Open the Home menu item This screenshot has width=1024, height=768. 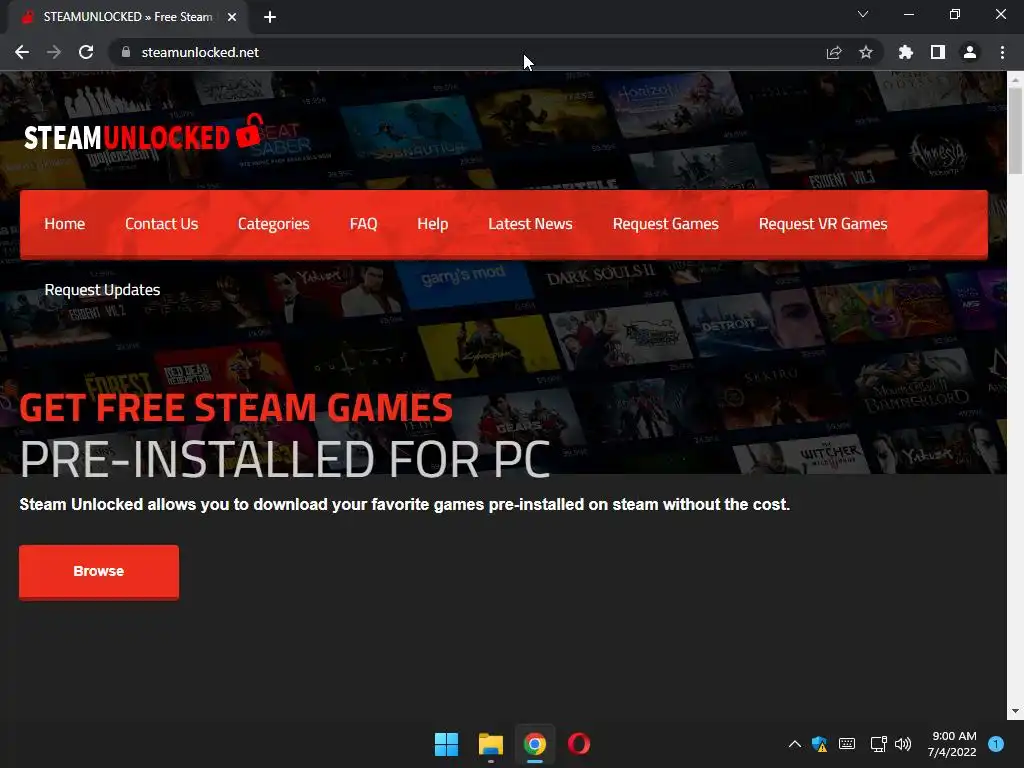click(x=65, y=224)
